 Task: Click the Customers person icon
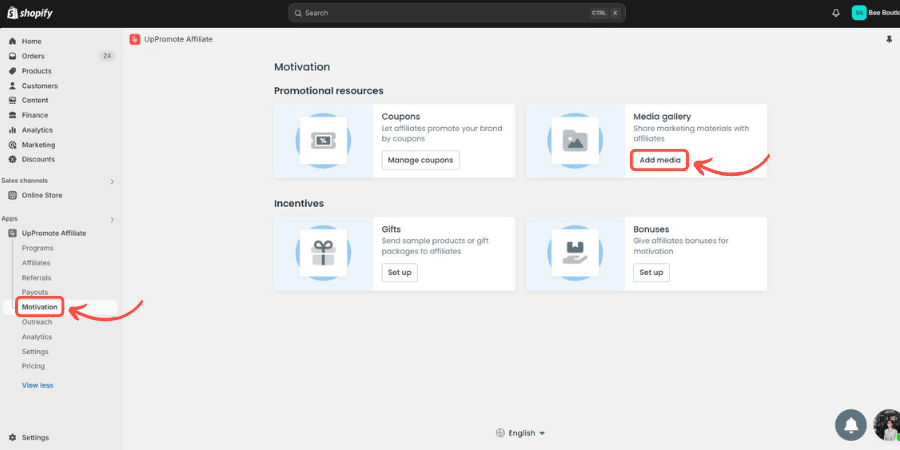pos(12,86)
